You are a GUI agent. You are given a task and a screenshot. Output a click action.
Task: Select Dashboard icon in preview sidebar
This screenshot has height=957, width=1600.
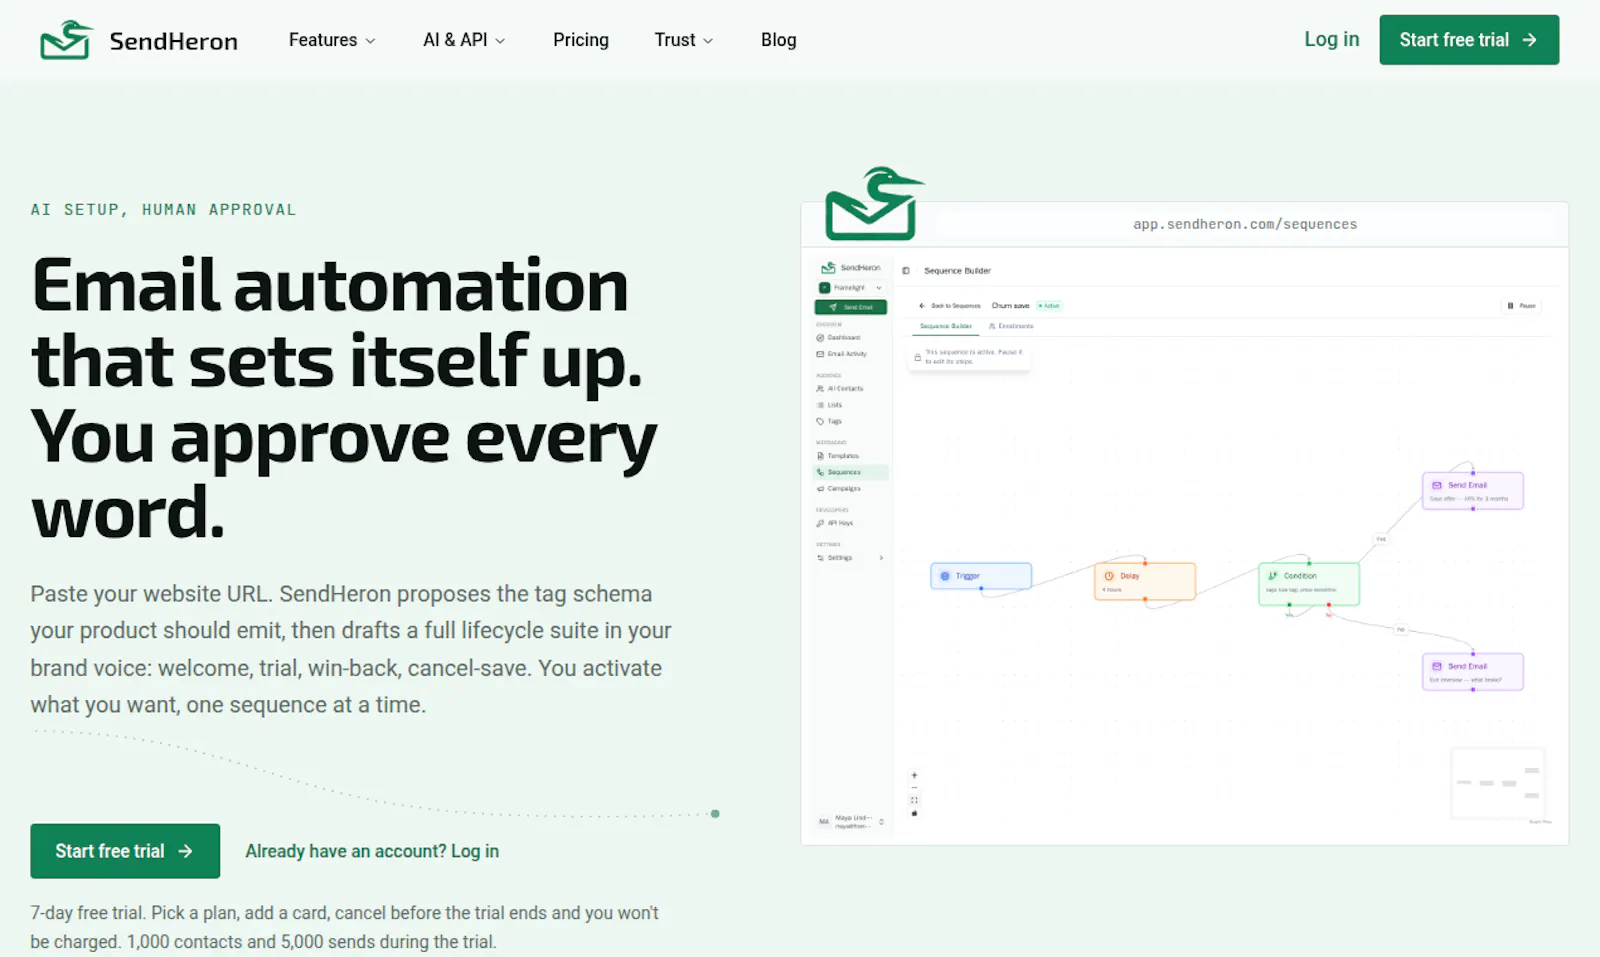(820, 338)
